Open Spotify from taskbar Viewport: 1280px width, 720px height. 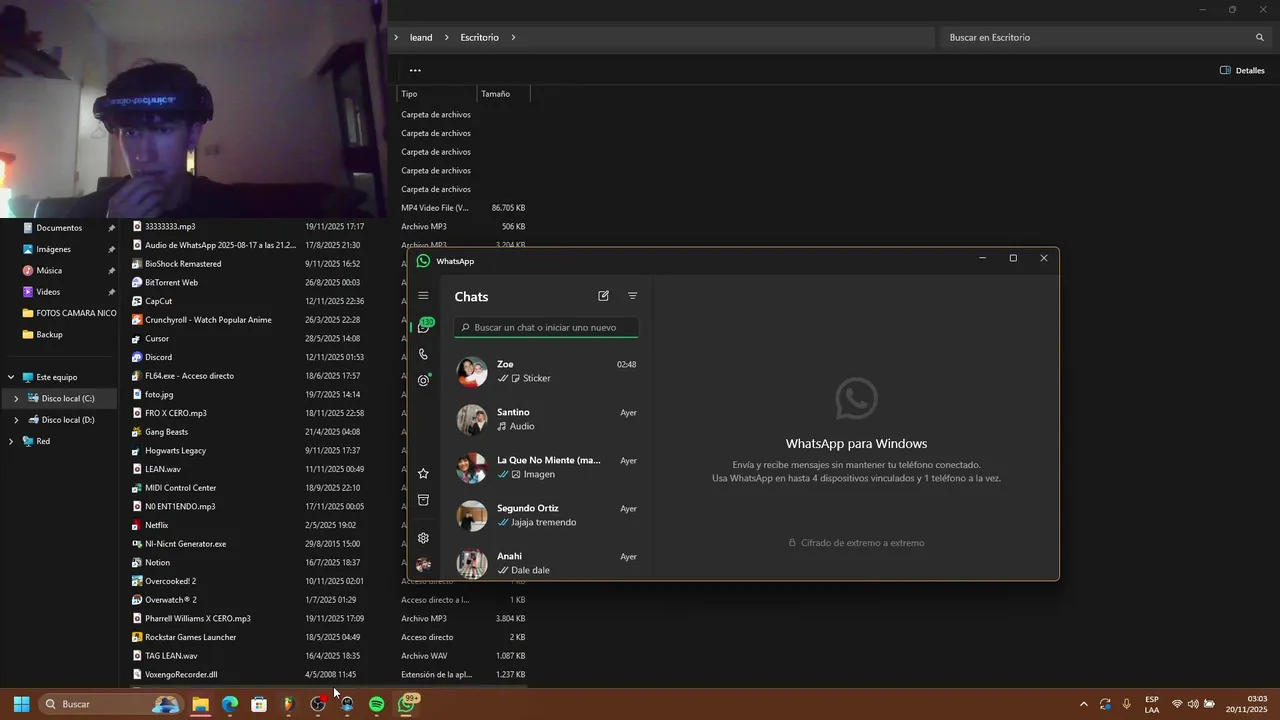pyautogui.click(x=376, y=704)
